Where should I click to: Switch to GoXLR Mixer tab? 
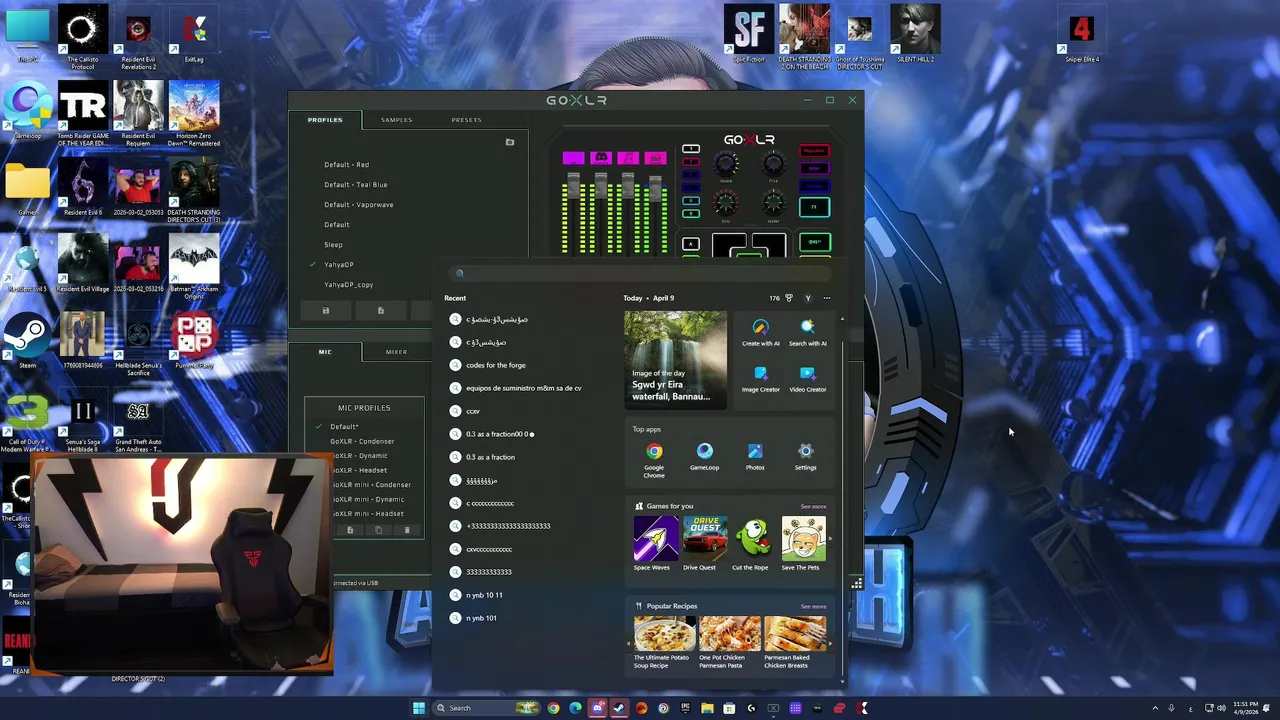point(396,352)
